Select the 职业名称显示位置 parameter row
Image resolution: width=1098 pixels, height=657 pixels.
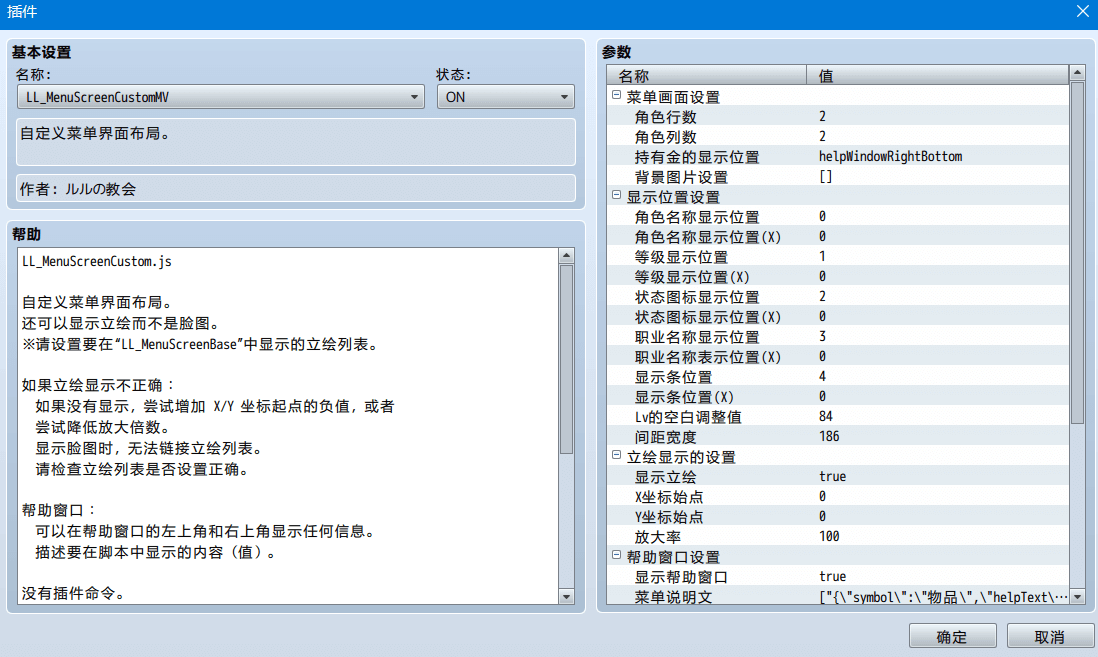click(x=838, y=336)
